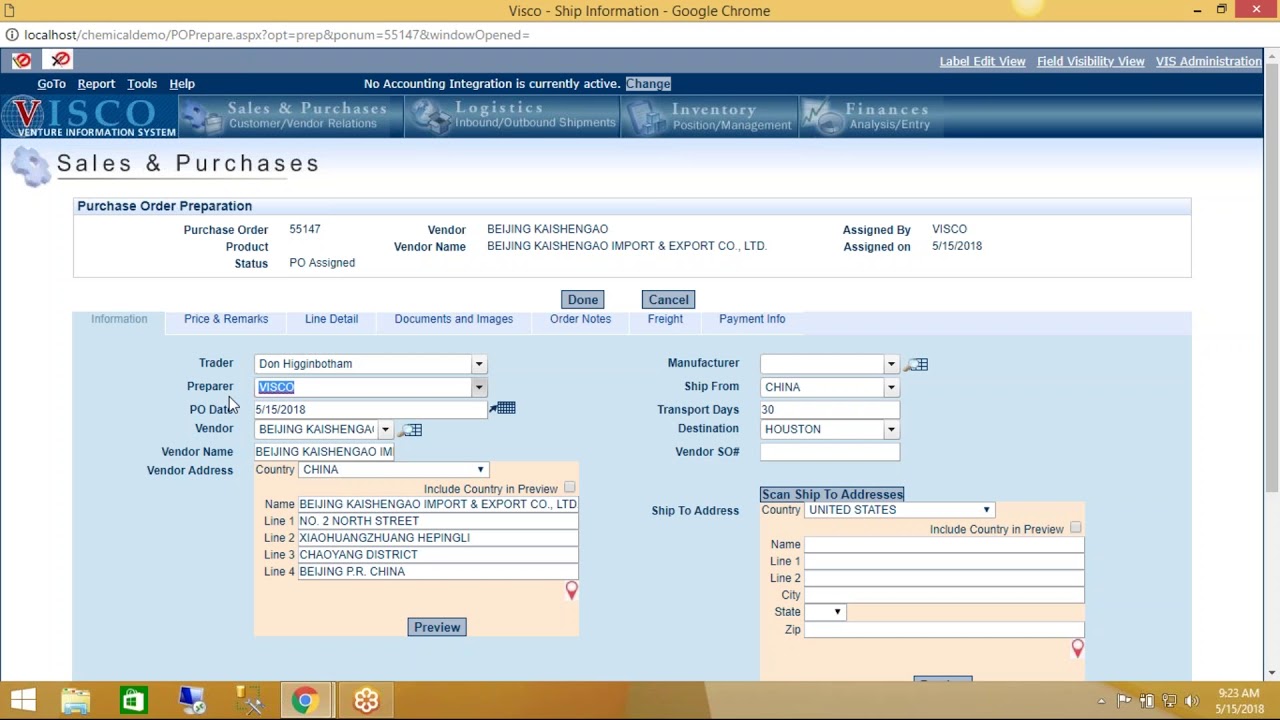Click the PO Date input field

(369, 409)
